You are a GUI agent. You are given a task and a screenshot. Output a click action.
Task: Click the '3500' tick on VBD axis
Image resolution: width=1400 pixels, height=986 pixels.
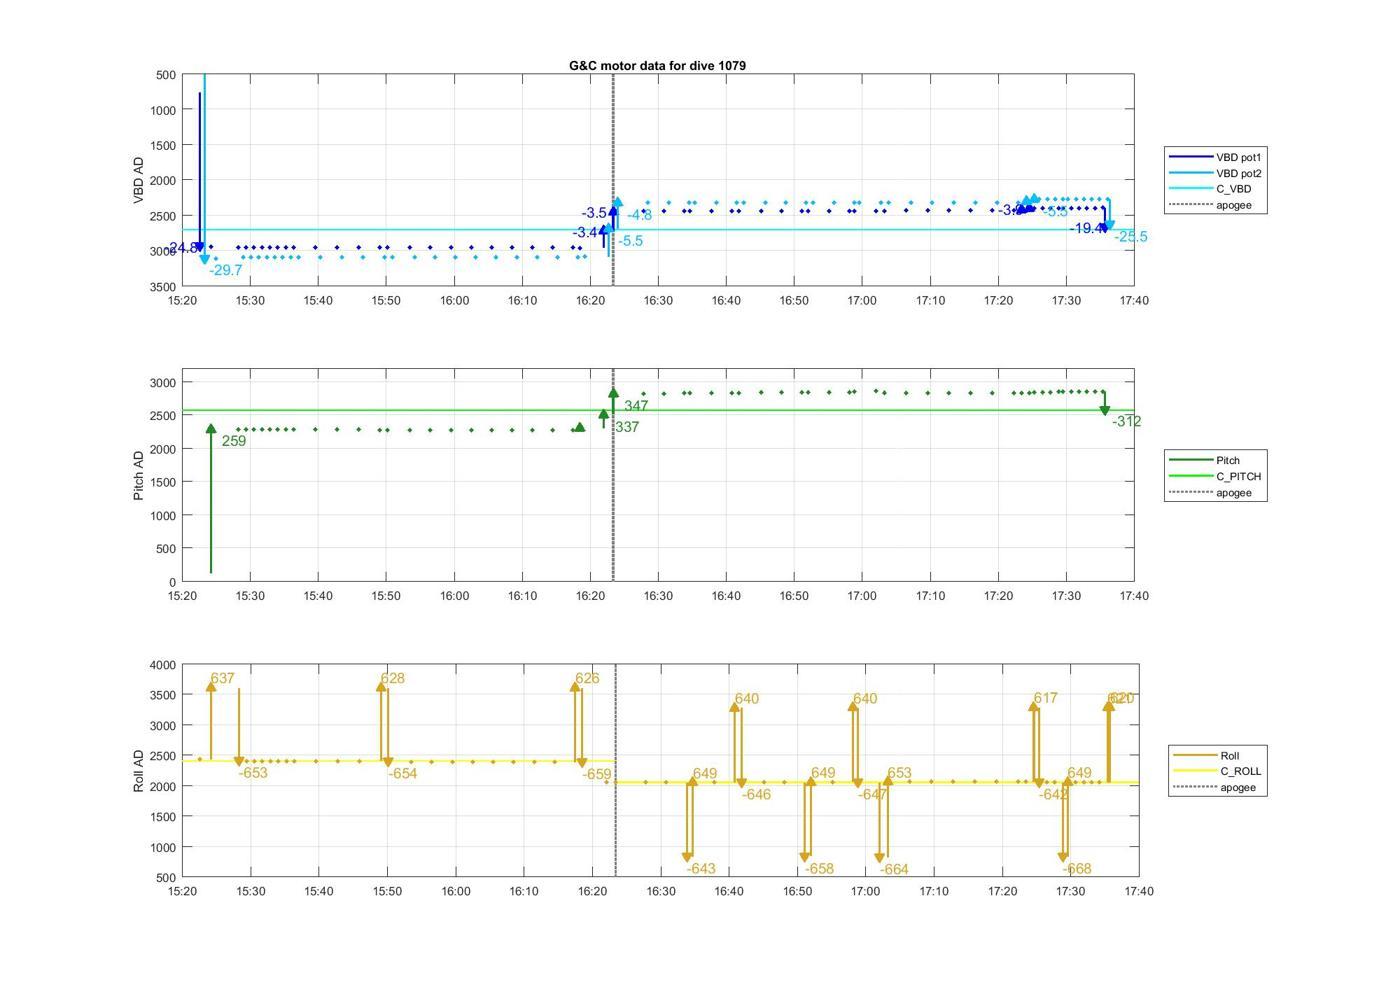click(x=163, y=287)
